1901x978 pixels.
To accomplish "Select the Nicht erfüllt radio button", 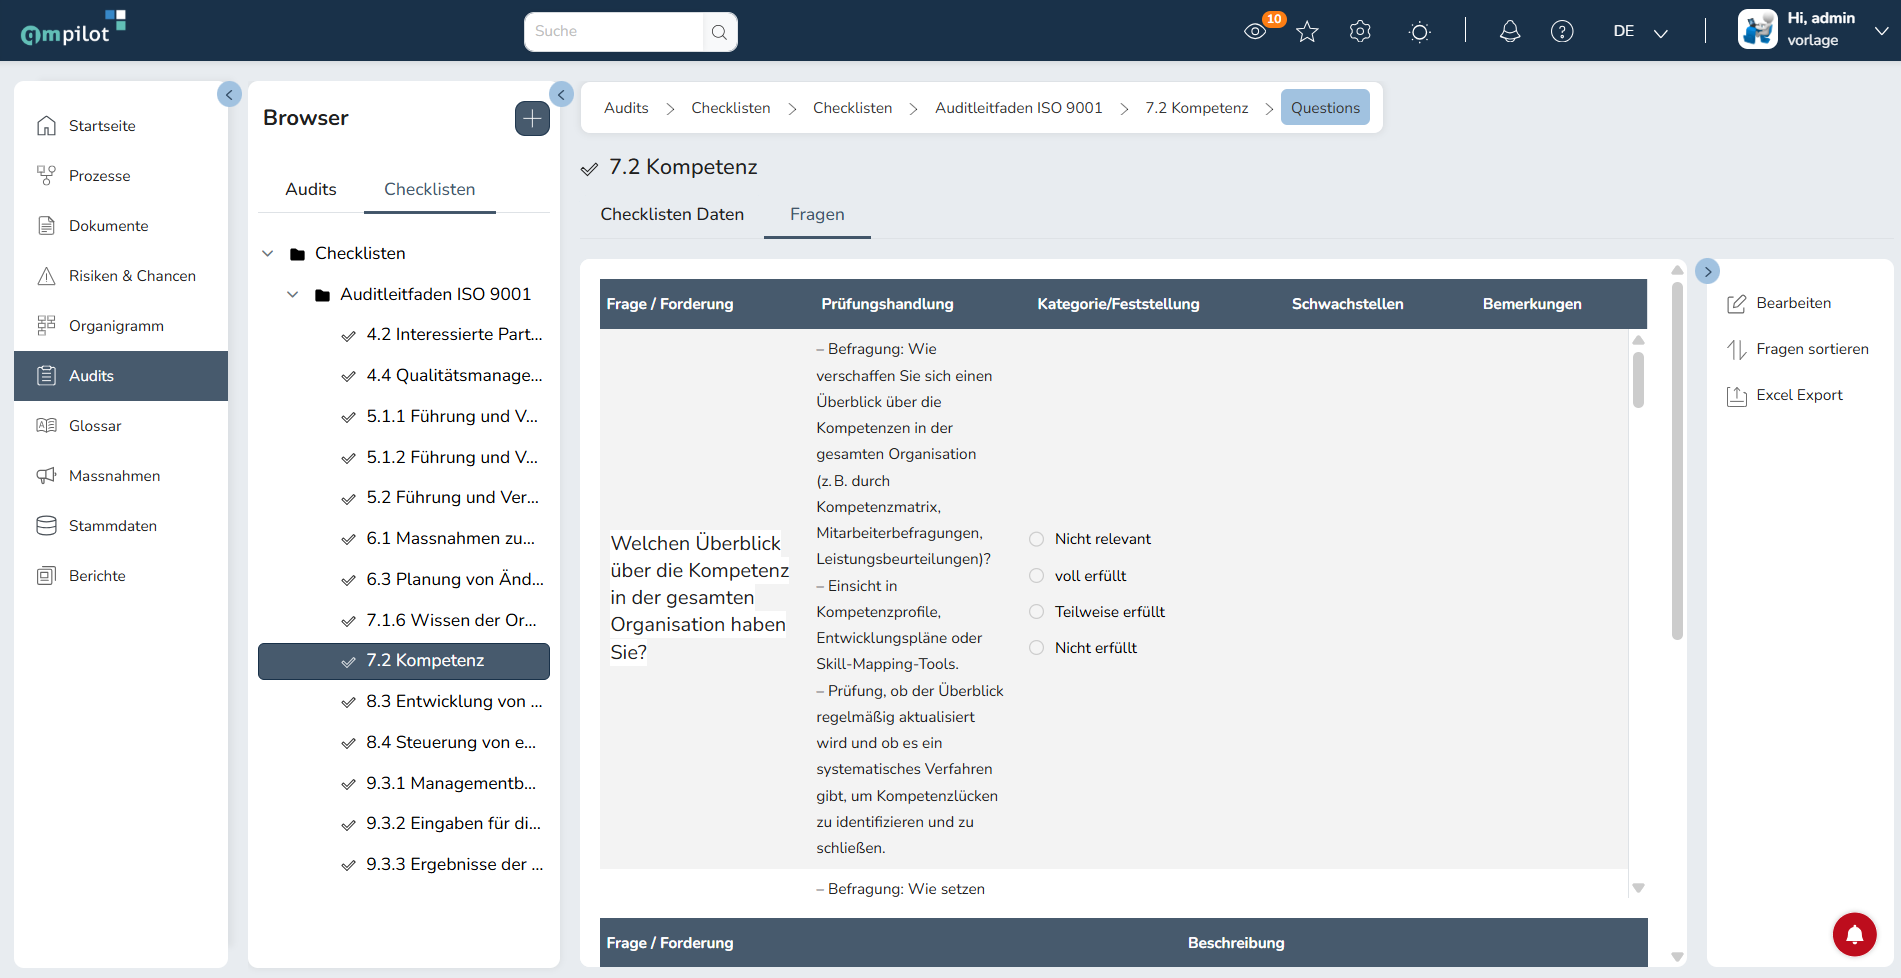I will click(1037, 648).
